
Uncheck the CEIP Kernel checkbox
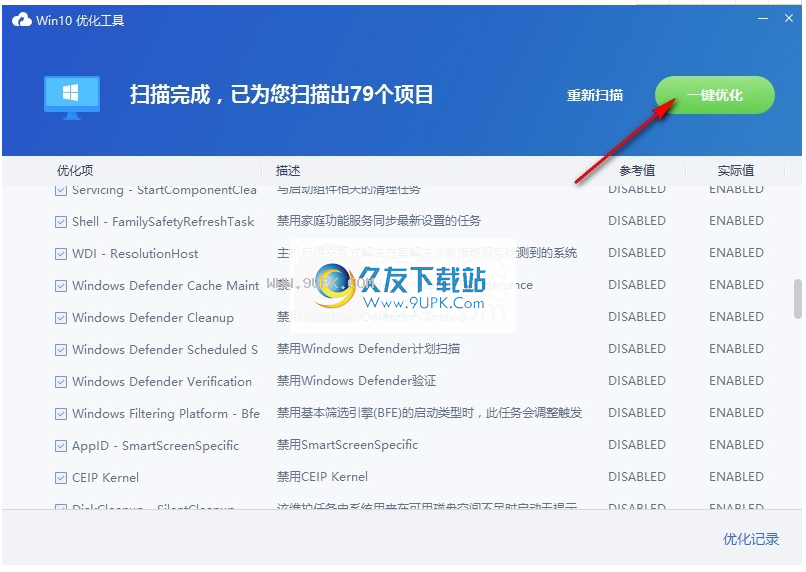click(61, 478)
